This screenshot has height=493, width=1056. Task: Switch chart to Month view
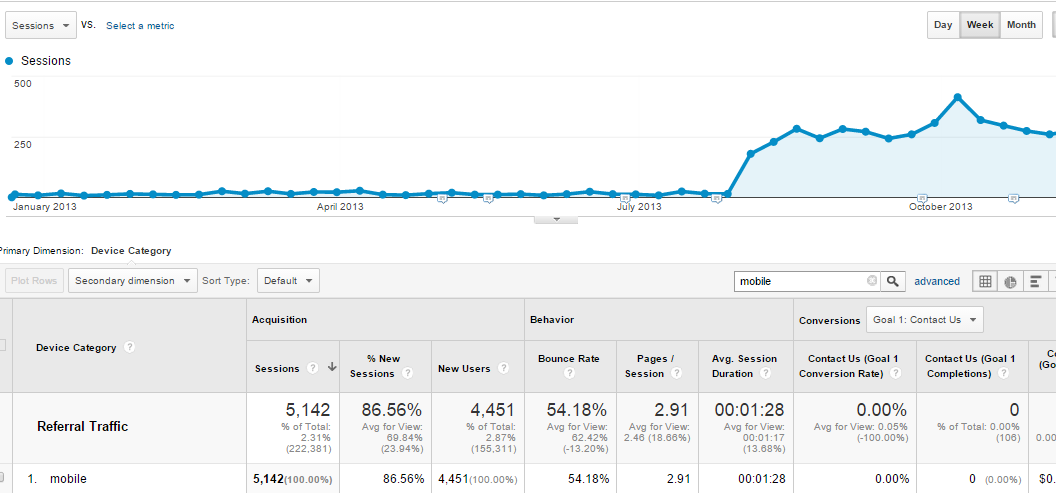coord(1021,25)
